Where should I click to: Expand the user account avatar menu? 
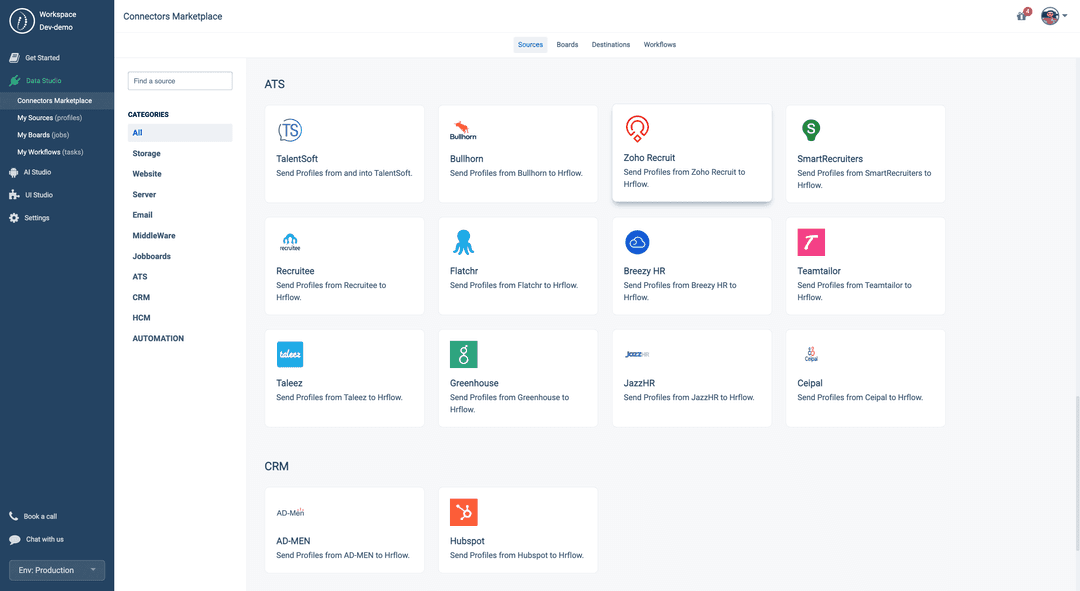click(1049, 16)
